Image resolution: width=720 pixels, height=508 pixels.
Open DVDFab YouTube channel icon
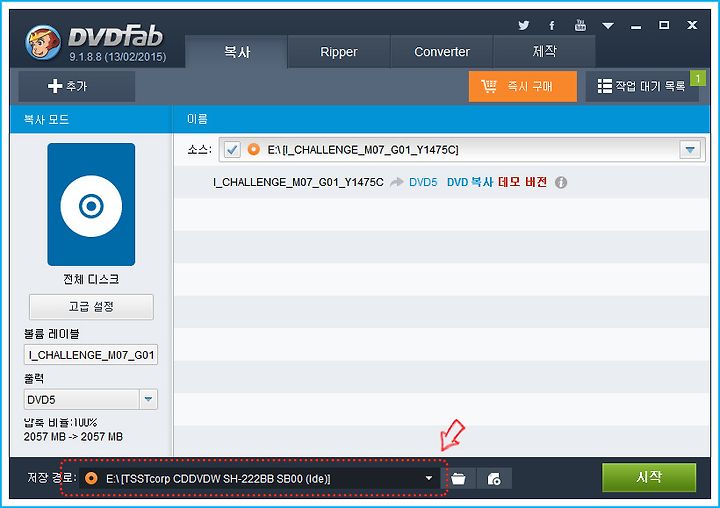pyautogui.click(x=580, y=25)
